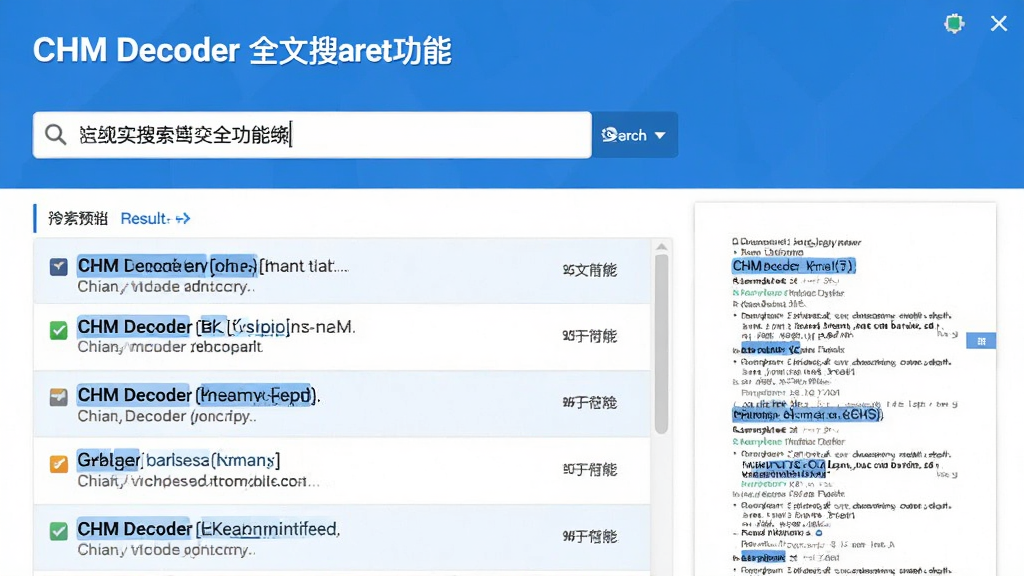
Task: Toggle orange checkbox for 'Grblger barlsesa' row
Action: click(59, 464)
